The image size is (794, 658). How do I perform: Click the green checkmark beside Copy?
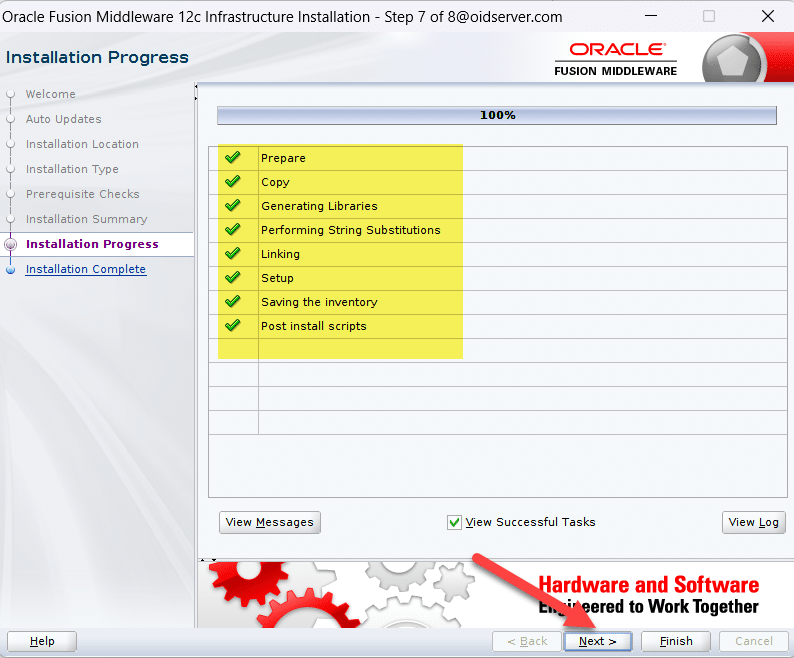point(233,182)
